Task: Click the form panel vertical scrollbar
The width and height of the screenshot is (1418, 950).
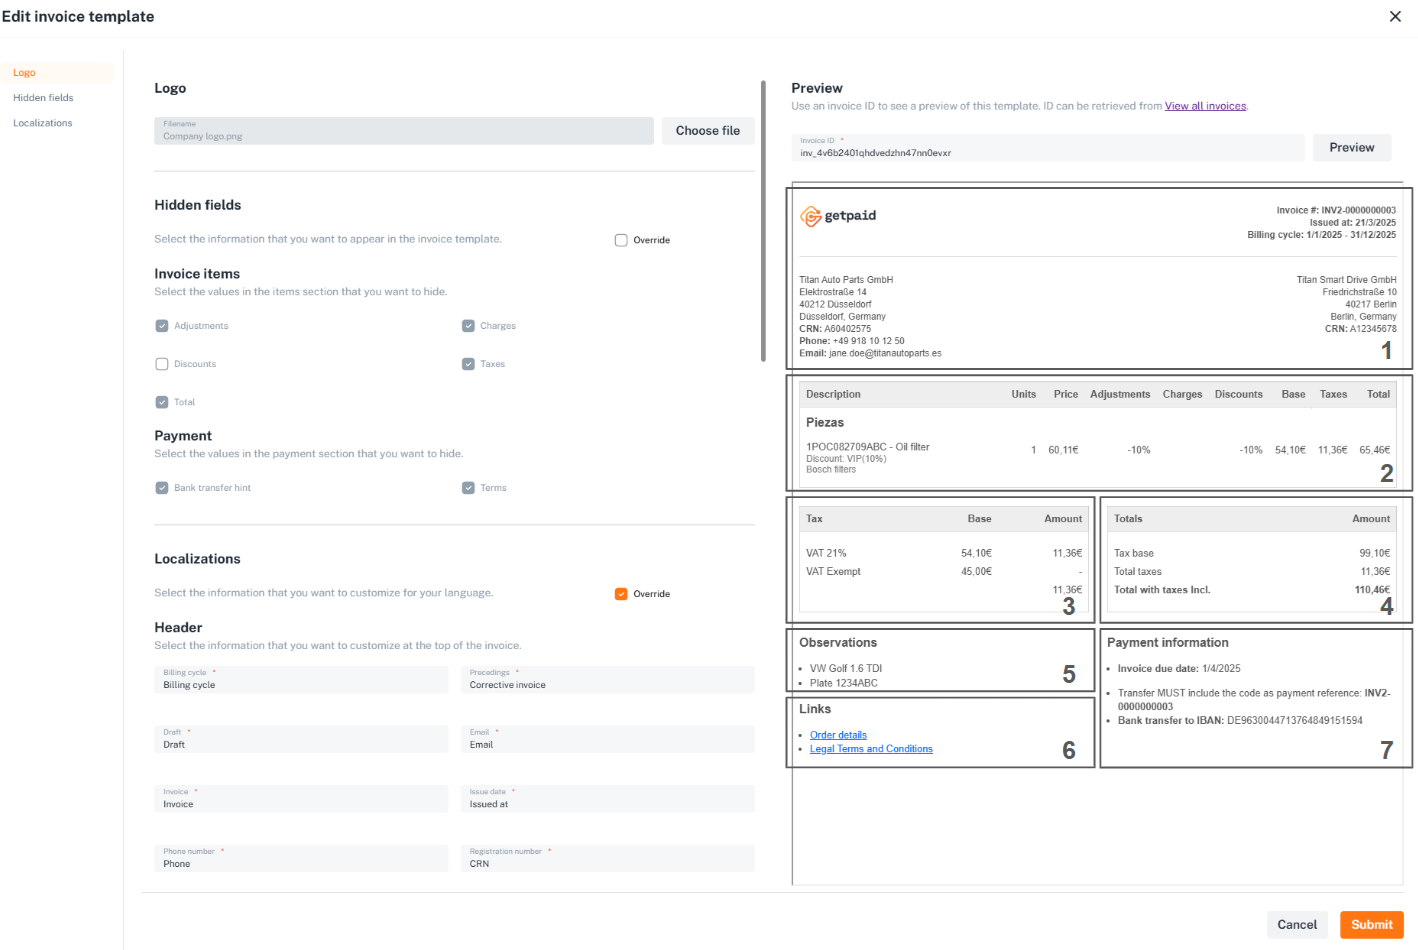Action: point(763,220)
